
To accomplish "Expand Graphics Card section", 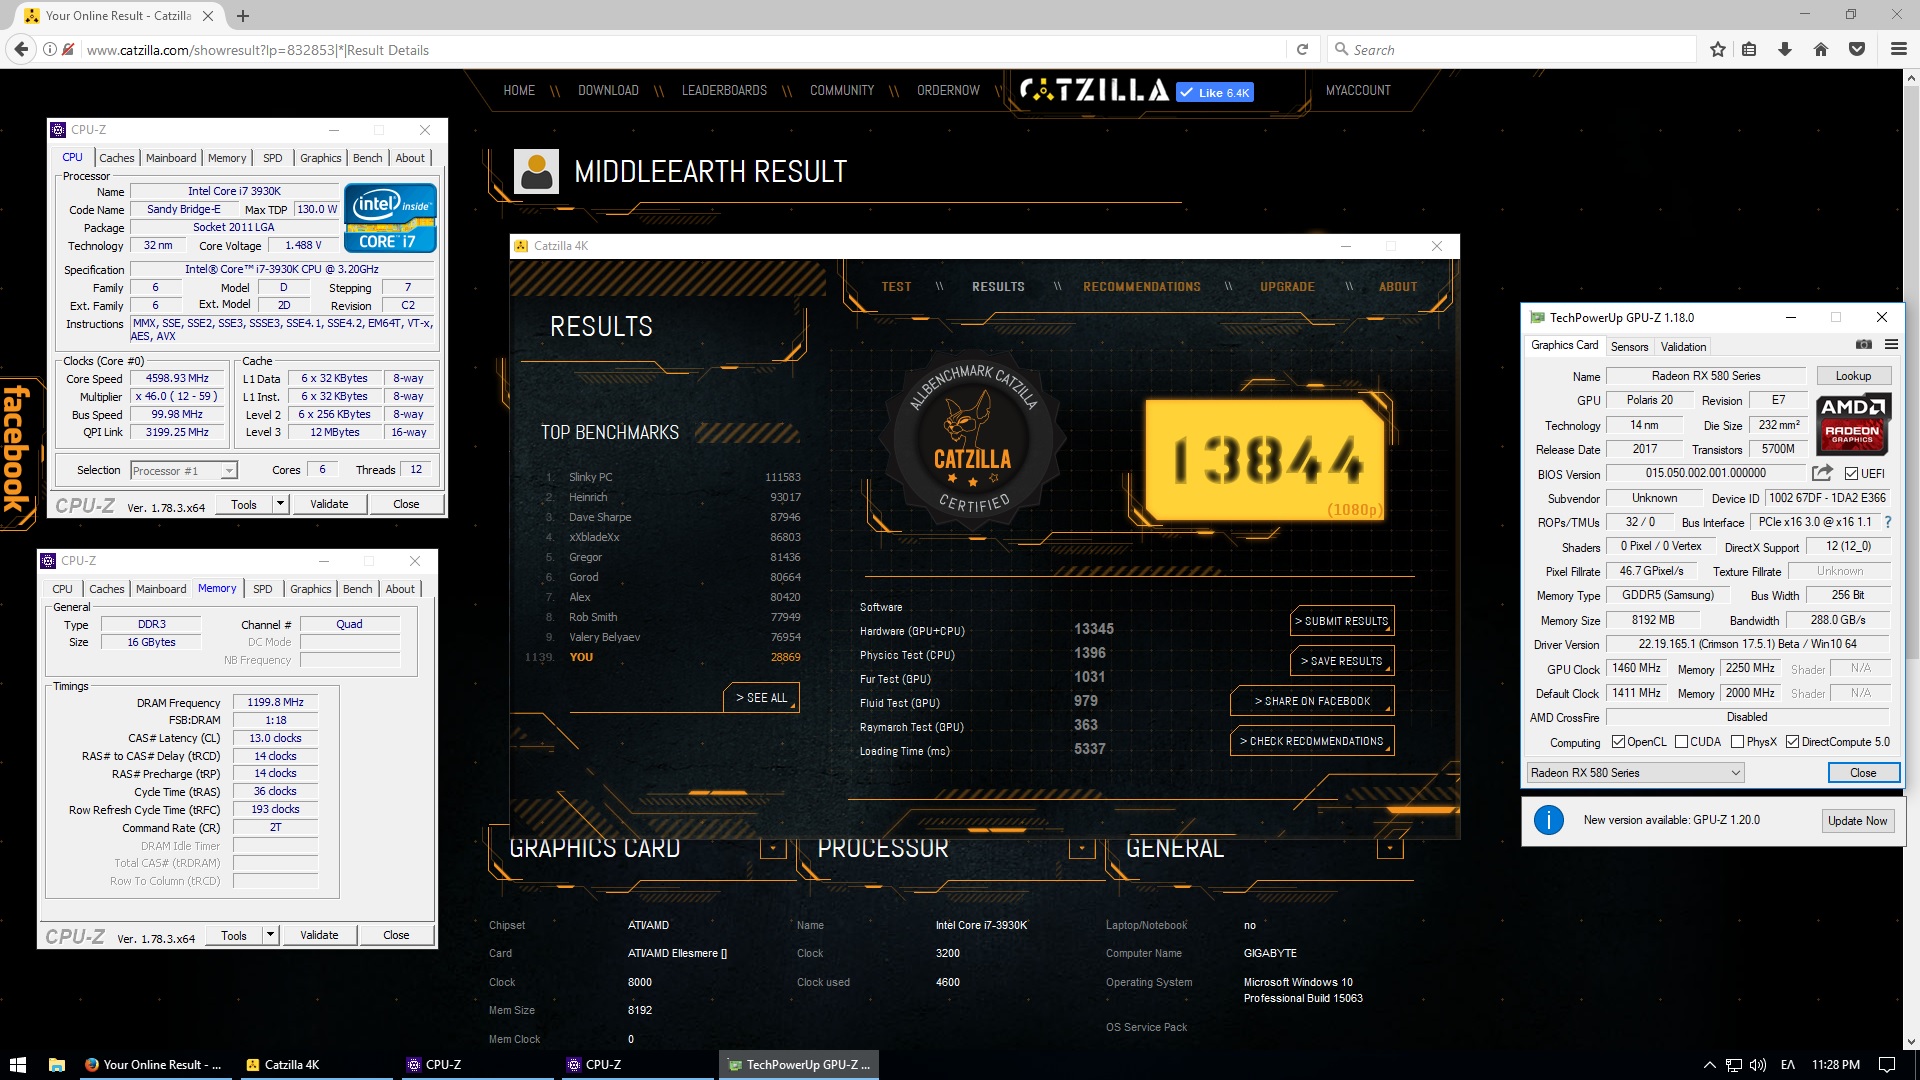I will click(x=772, y=848).
